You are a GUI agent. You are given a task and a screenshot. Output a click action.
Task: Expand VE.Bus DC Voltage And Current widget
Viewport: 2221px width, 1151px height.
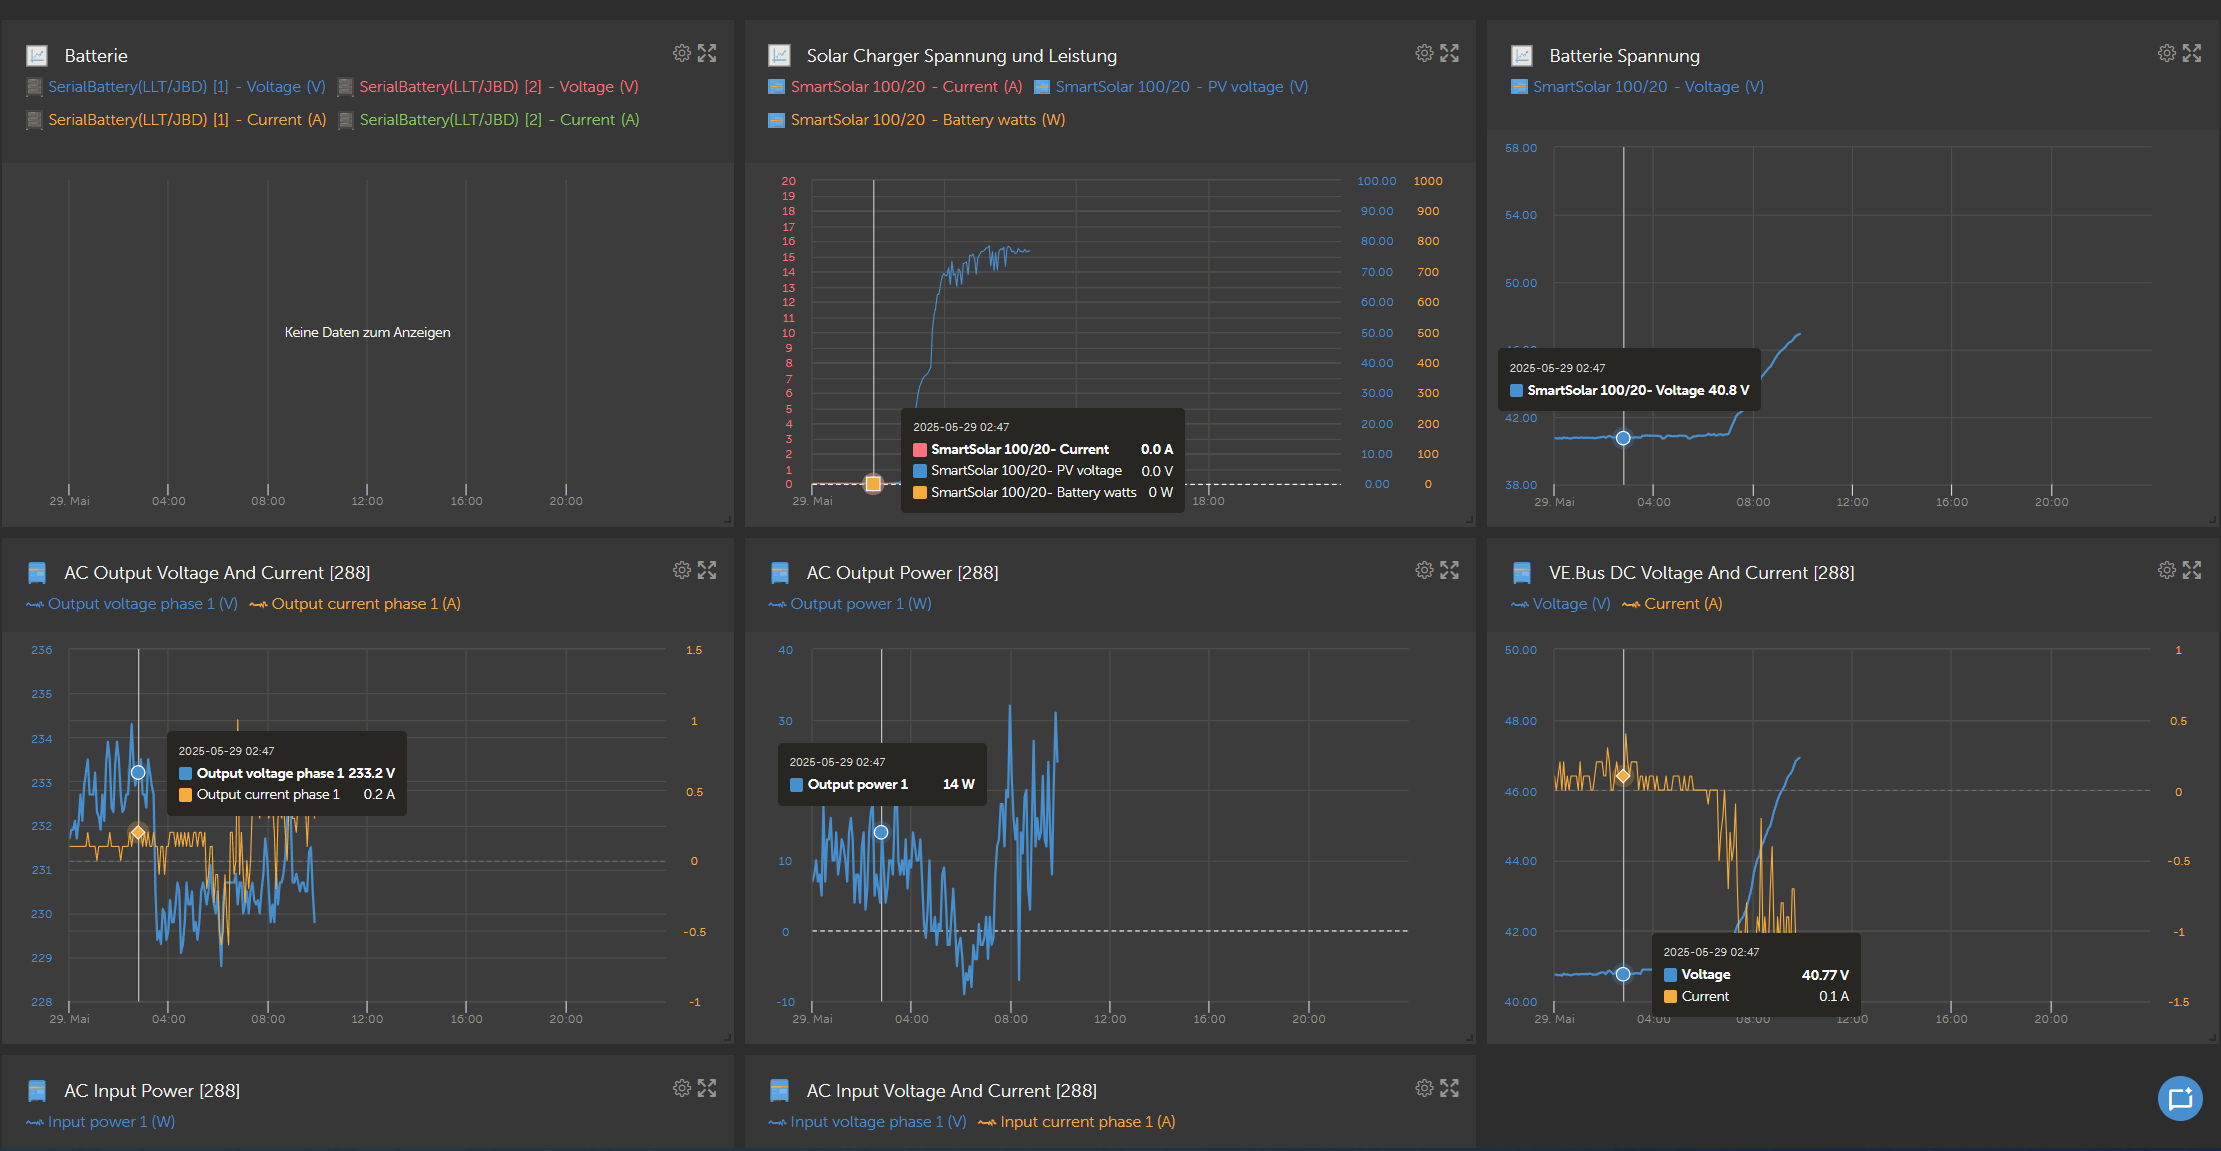coord(2192,570)
